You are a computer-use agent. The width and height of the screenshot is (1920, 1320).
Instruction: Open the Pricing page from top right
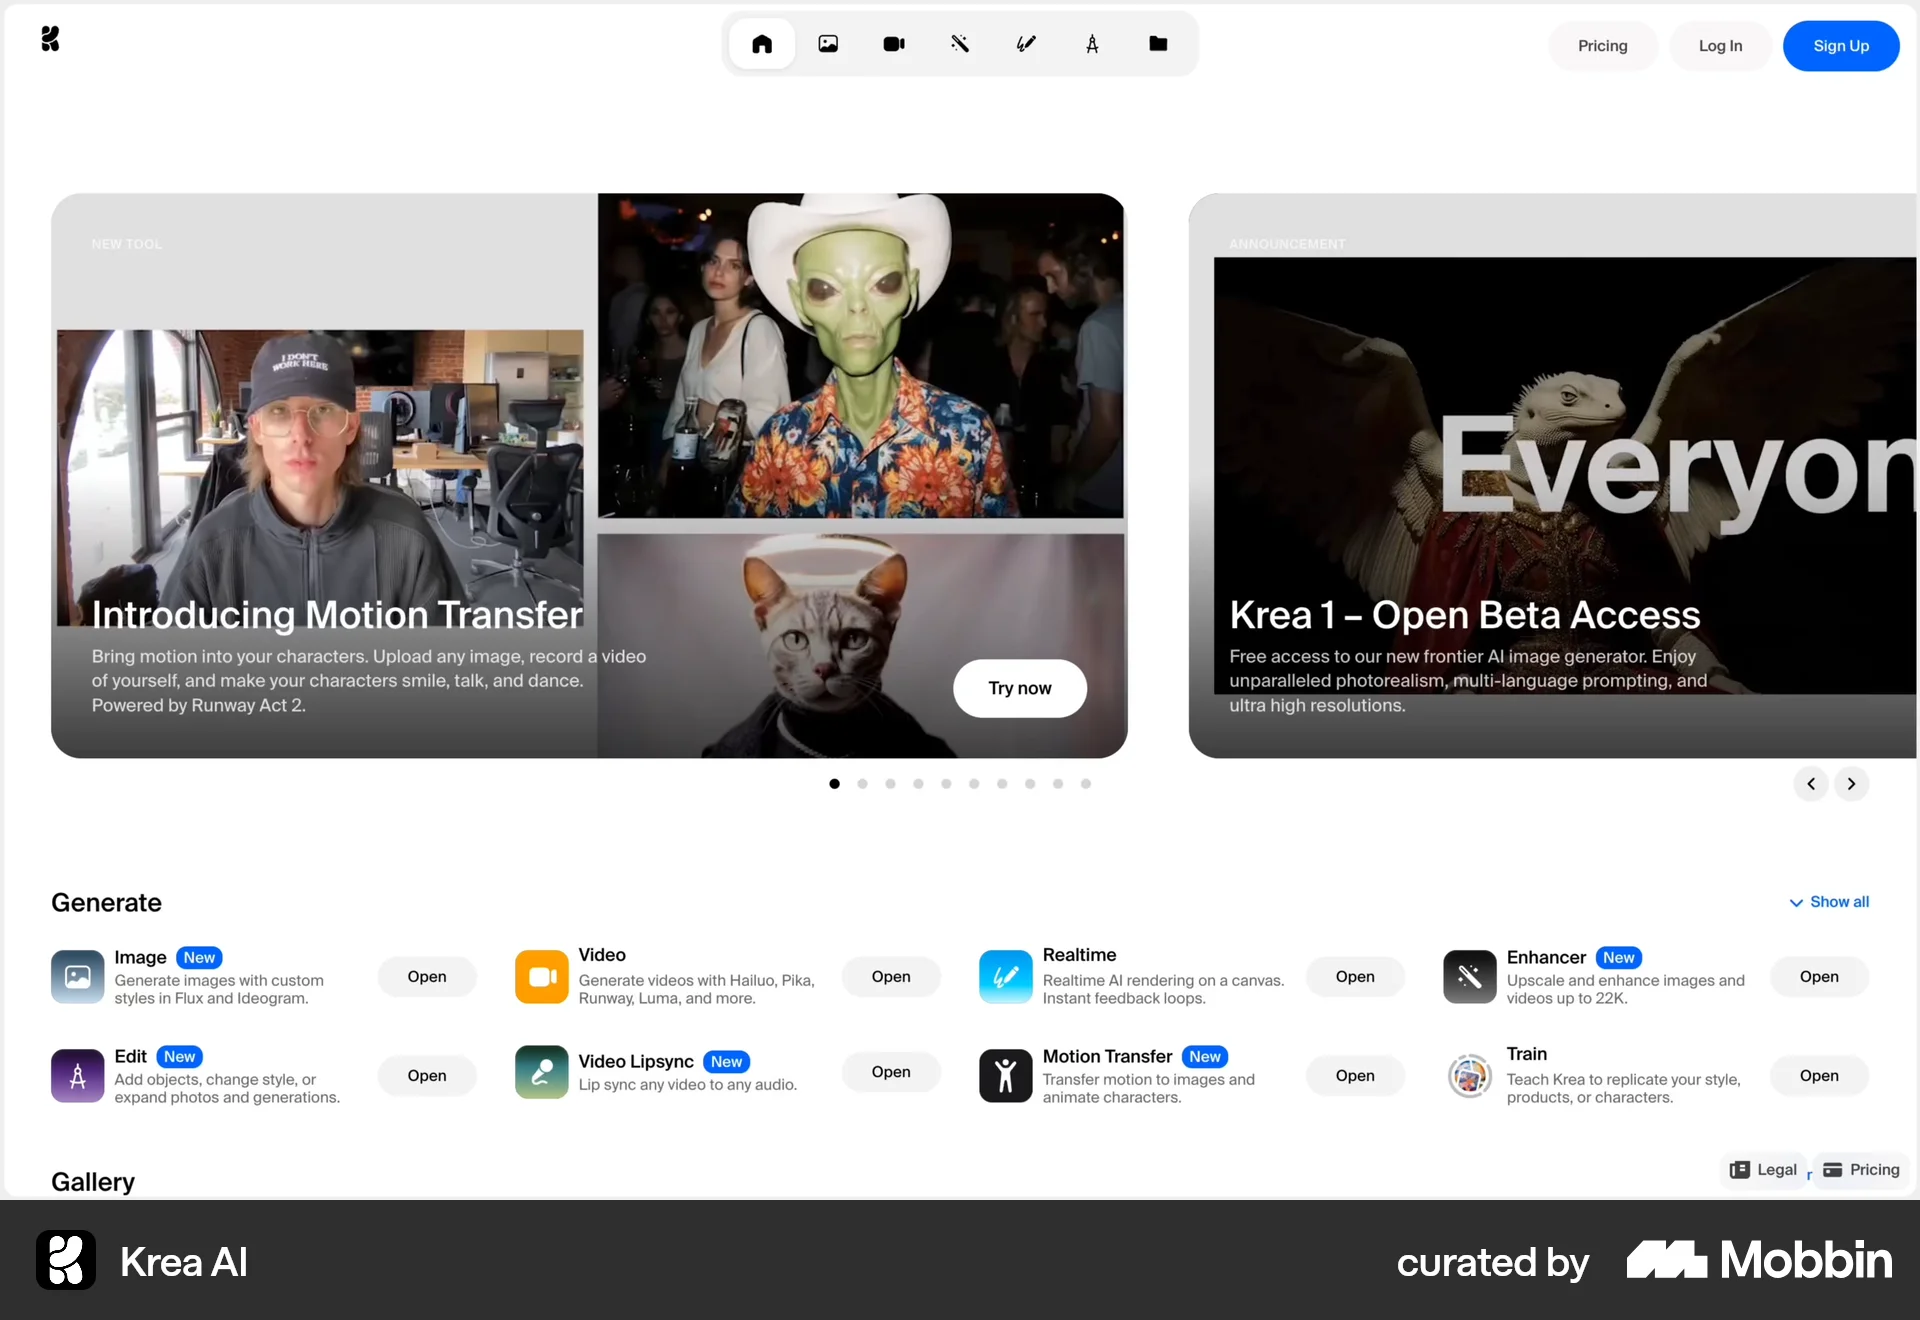(x=1602, y=45)
